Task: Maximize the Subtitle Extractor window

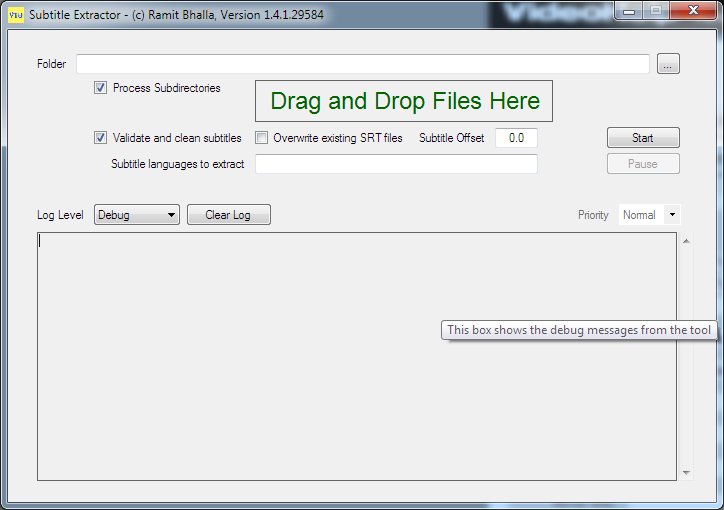Action: coord(656,11)
